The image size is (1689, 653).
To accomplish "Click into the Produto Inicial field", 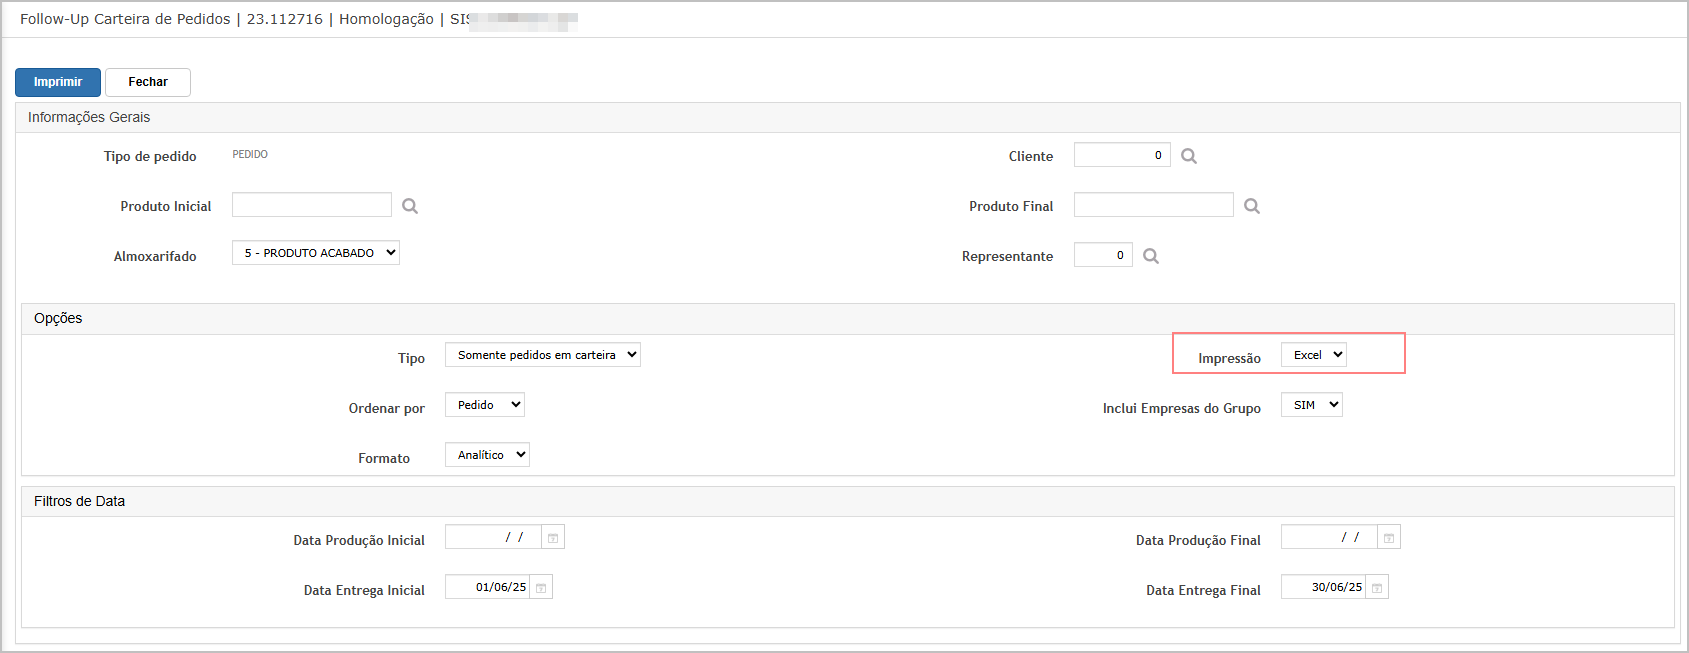I will [312, 205].
